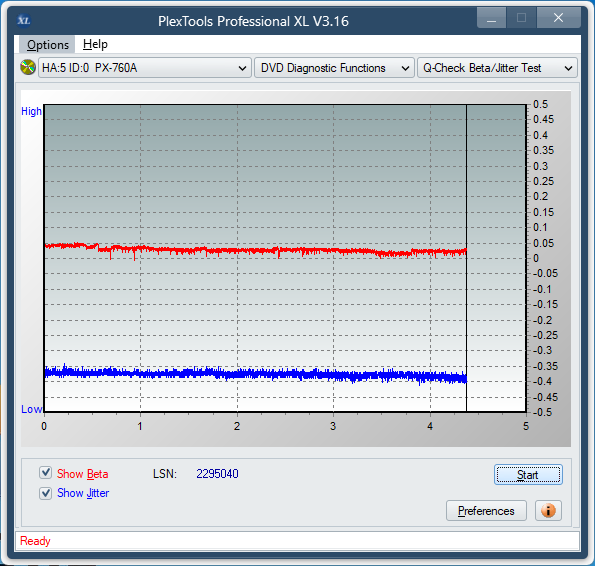The height and width of the screenshot is (566, 595).
Task: Click the LSN value 2295040
Action: coord(217,474)
